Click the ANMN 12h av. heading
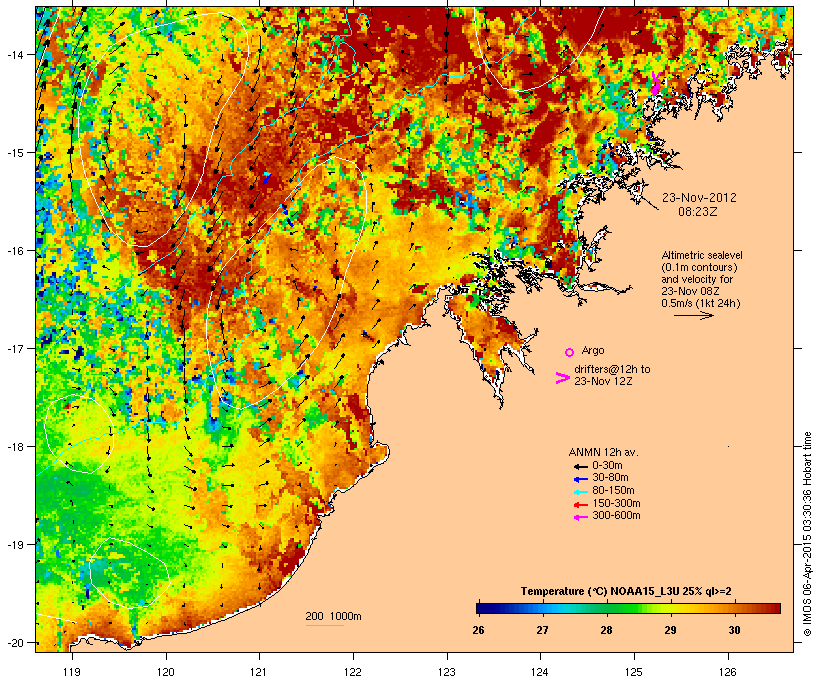Image resolution: width=820 pixels, height=680 pixels. coord(603,452)
